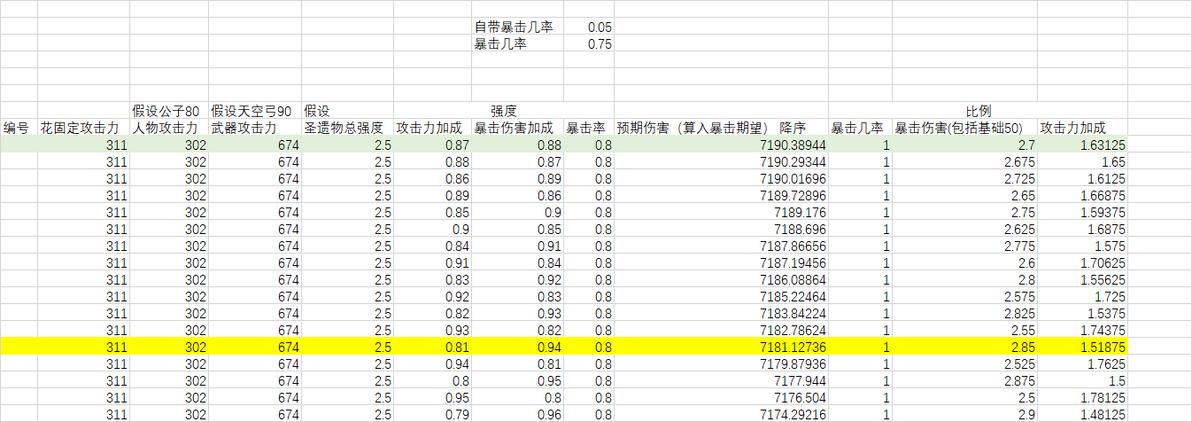This screenshot has height=422, width=1192.
Task: Click 0.9 in the 7189.176 row
Action: (517, 212)
